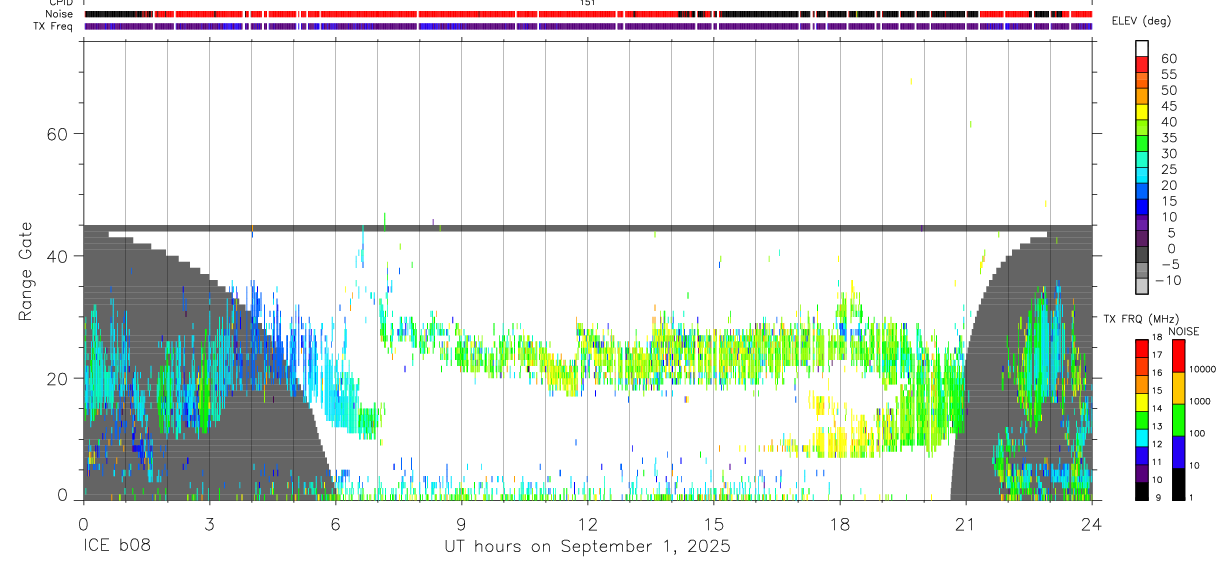Select the 45 label on the elevation scale
Screen dimensions: 1228x567
(x=1168, y=106)
